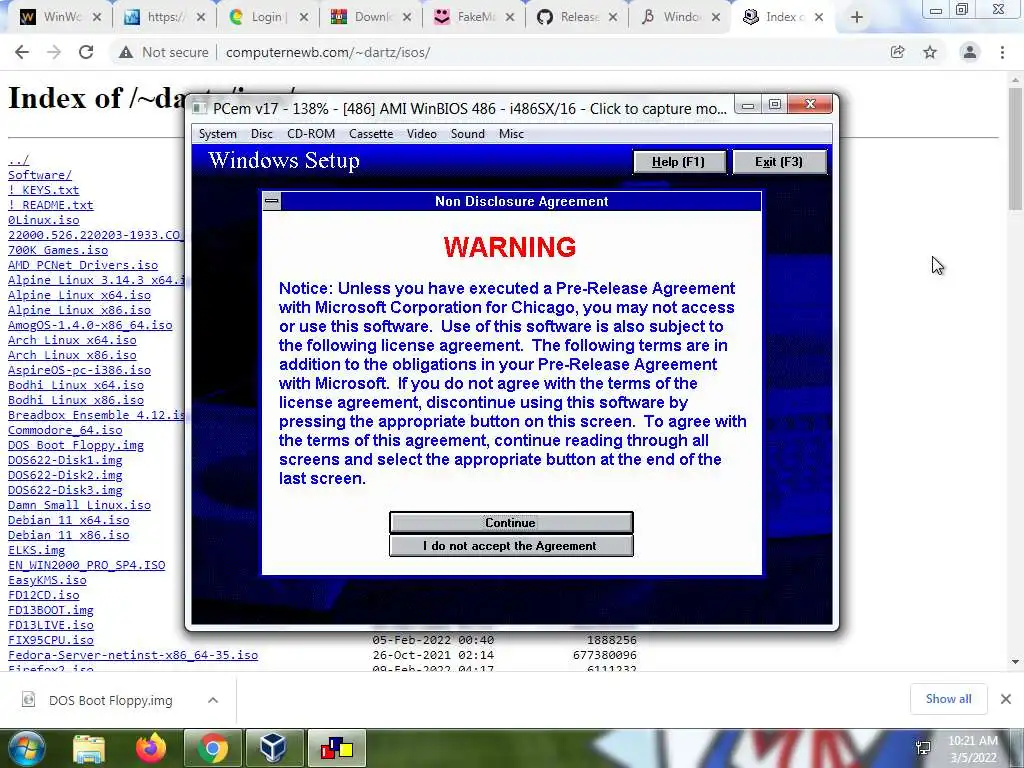
Task: Click Continue in the Non Disclosure Agreement
Action: click(x=511, y=522)
